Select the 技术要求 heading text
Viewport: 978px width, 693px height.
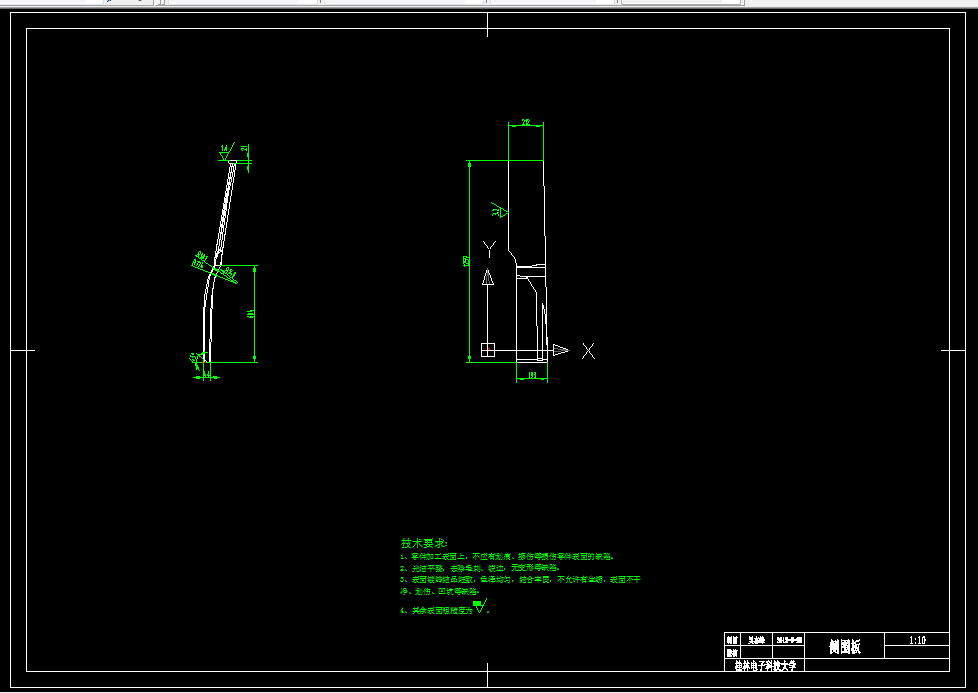click(424, 543)
